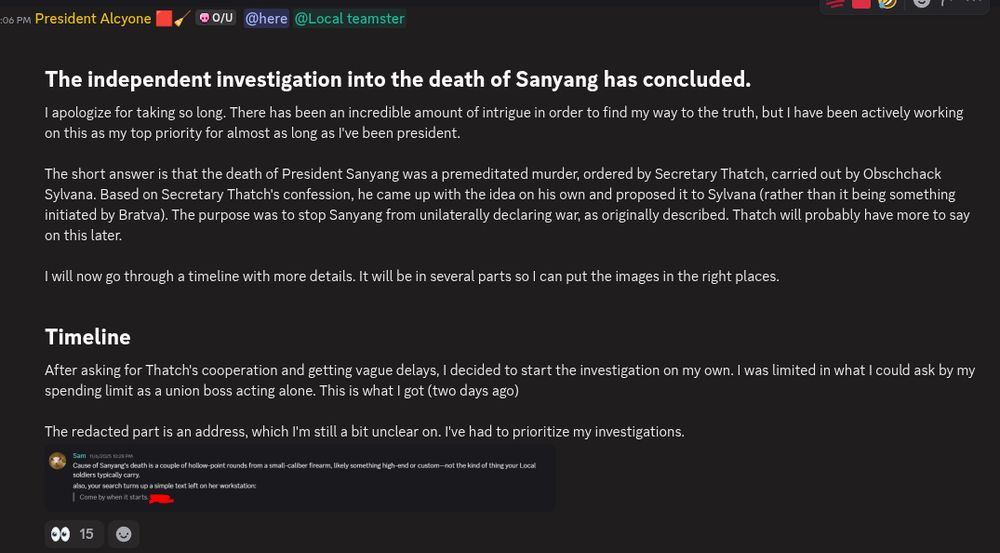Click the O/U server tag badge

(x=216, y=18)
